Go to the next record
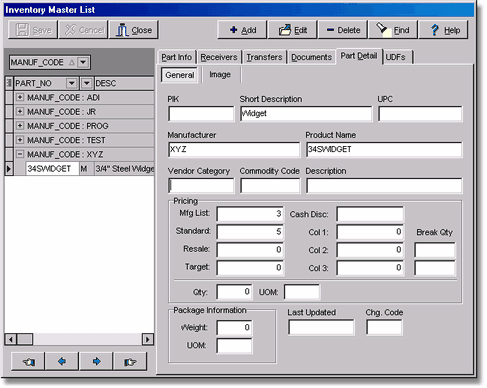This screenshot has width=487, height=388. (96, 361)
